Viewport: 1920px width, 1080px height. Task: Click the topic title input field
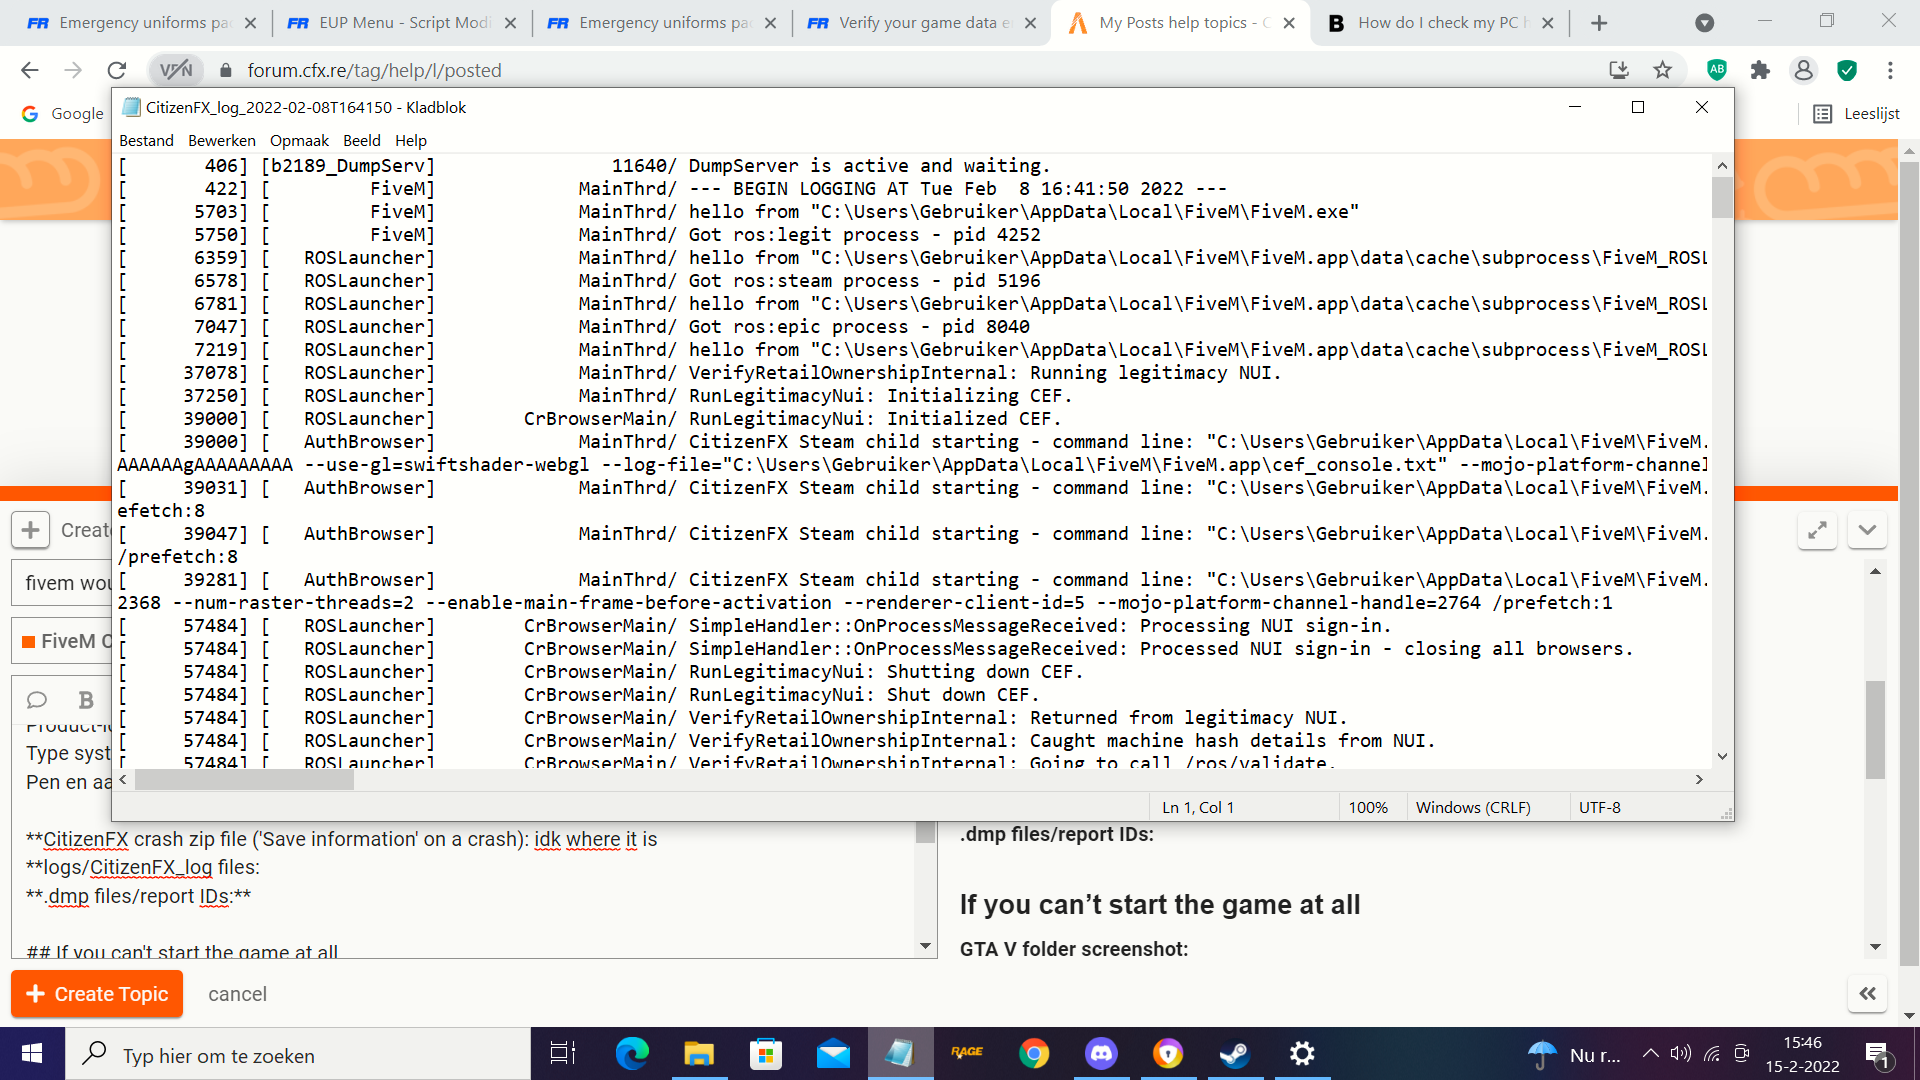click(x=62, y=583)
